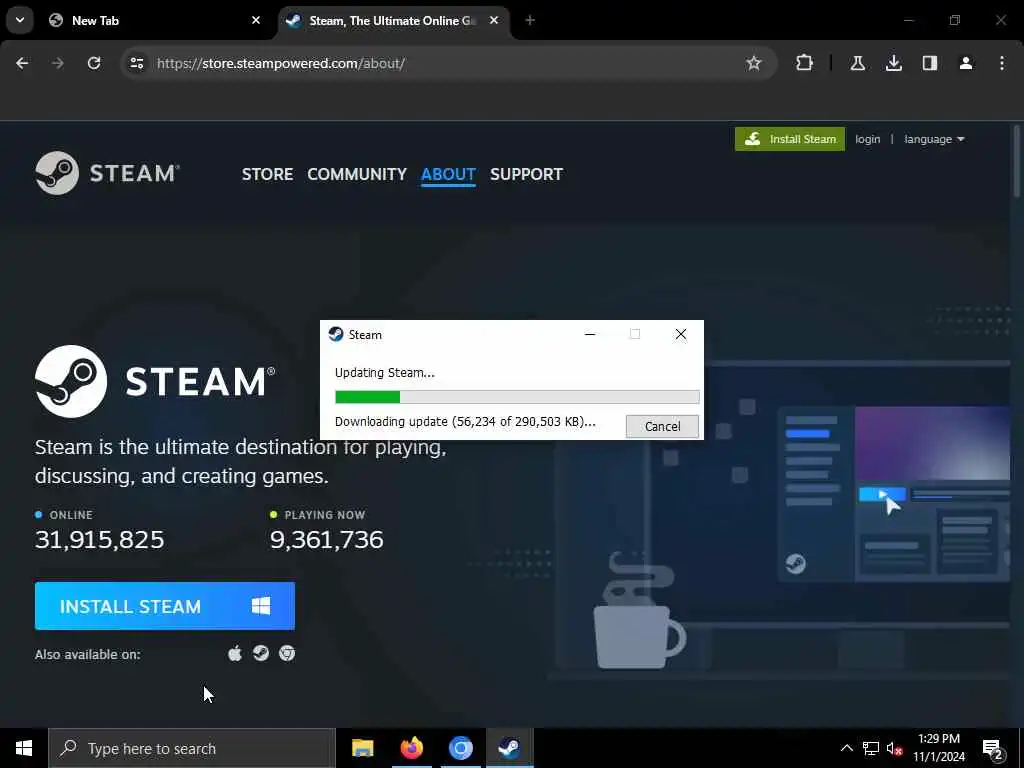Open File Explorer from the taskbar
1024x768 pixels.
(362, 748)
